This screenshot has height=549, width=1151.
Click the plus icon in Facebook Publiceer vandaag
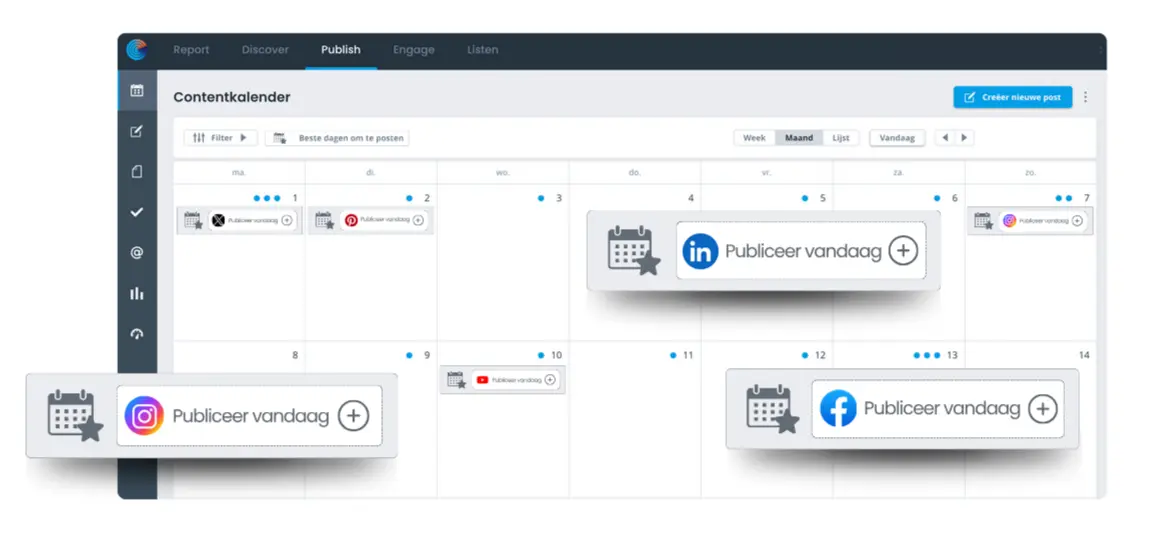(1042, 409)
